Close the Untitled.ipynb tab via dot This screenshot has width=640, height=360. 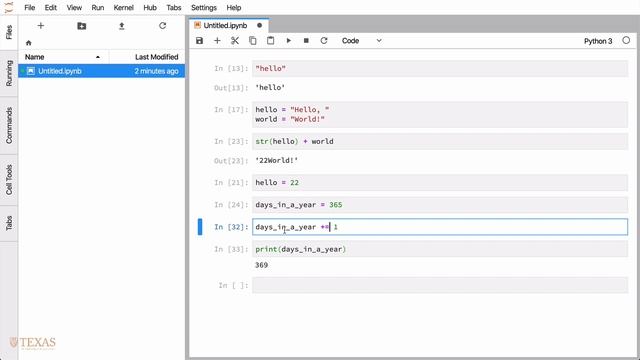coord(259,25)
